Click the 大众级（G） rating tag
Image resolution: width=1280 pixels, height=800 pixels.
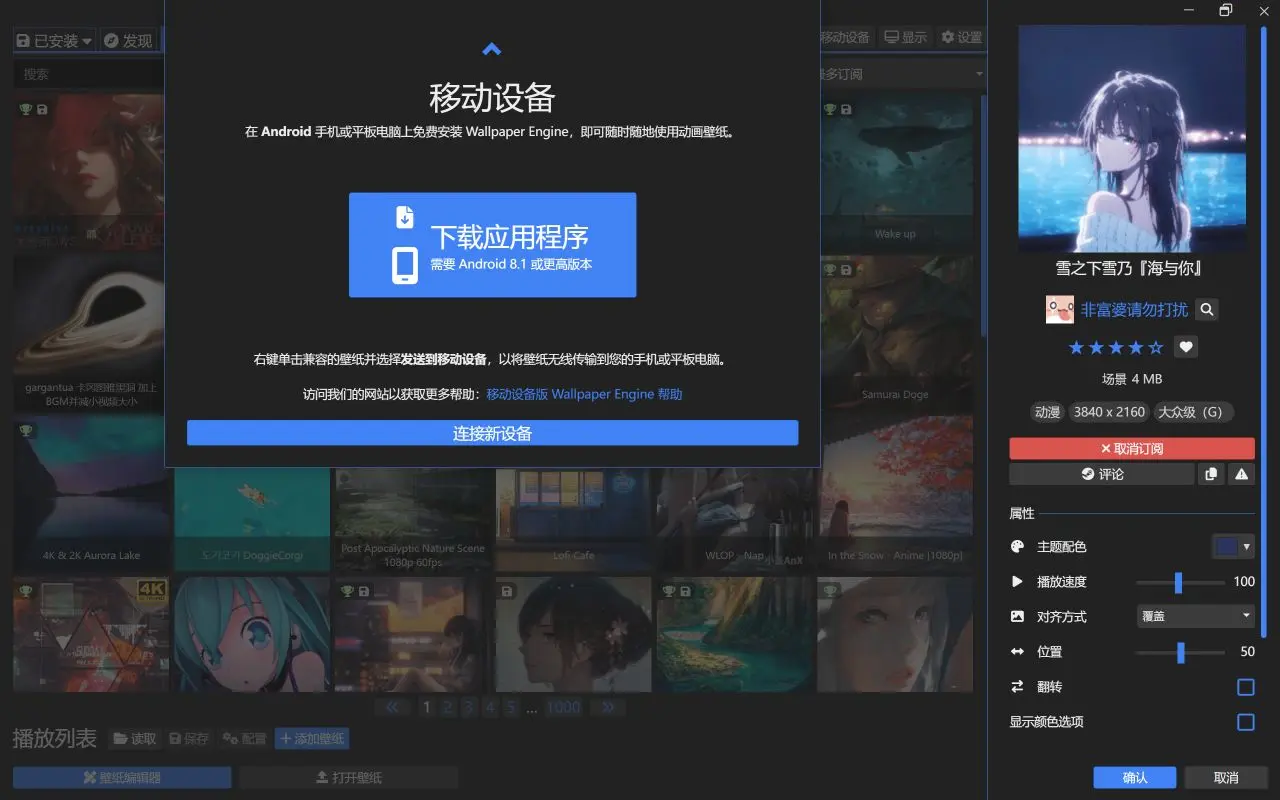[1194, 412]
